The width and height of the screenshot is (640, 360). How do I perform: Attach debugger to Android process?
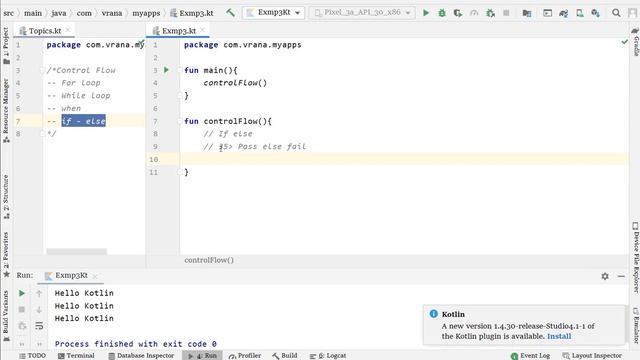[x=490, y=13]
